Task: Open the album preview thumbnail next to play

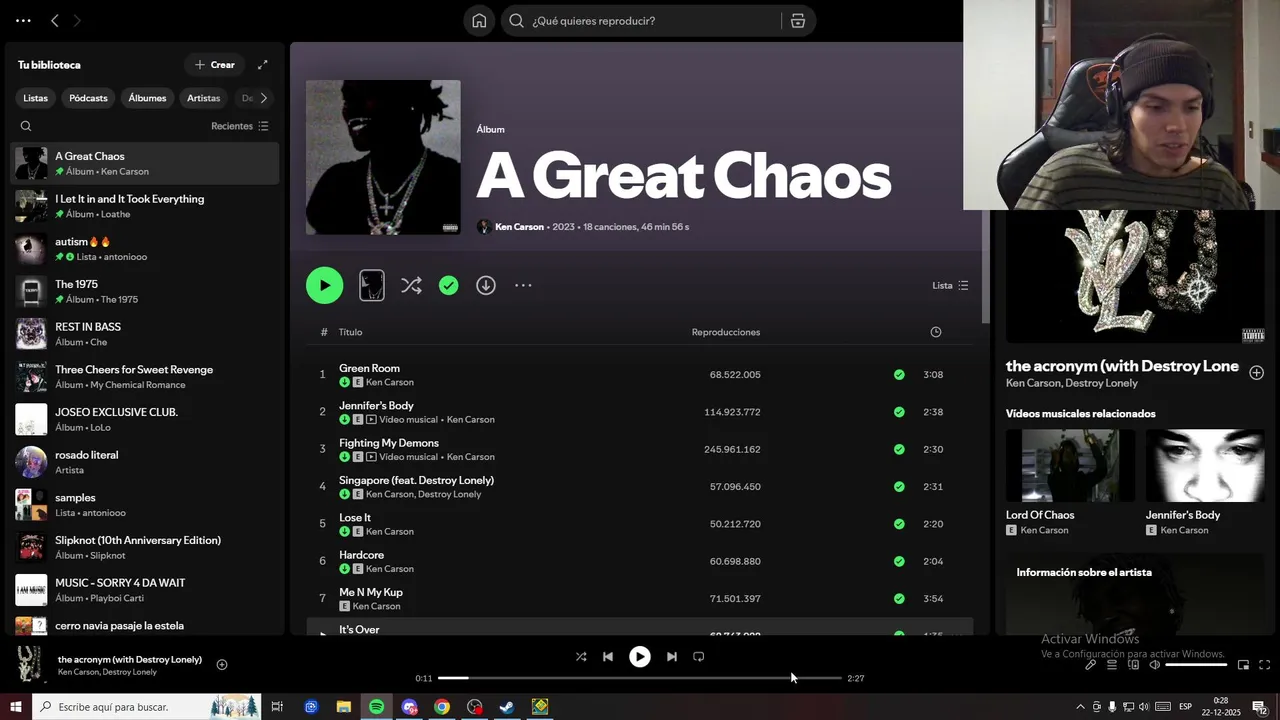Action: pos(371,285)
